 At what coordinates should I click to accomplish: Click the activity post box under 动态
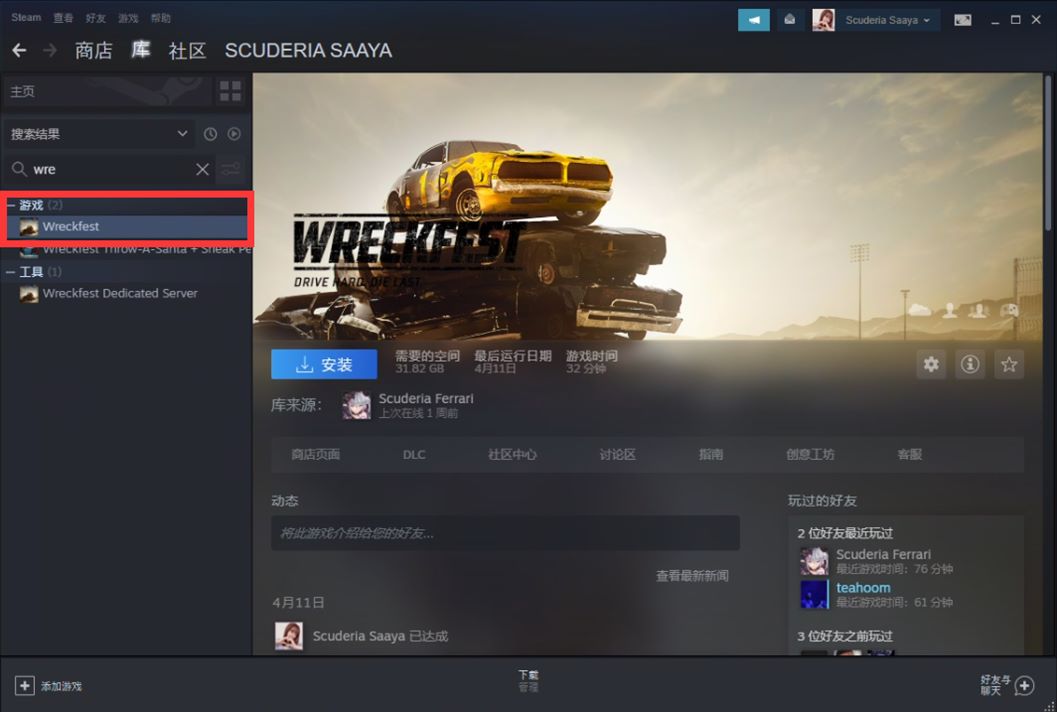[x=506, y=533]
